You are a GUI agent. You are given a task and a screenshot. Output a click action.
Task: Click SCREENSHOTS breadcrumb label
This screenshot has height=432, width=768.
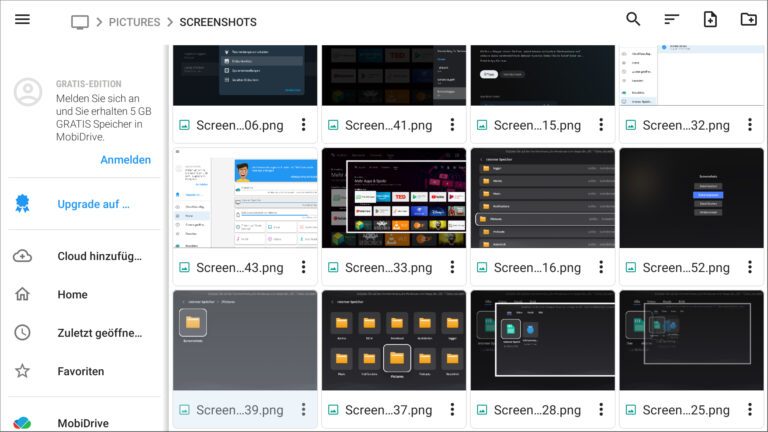pyautogui.click(x=218, y=22)
